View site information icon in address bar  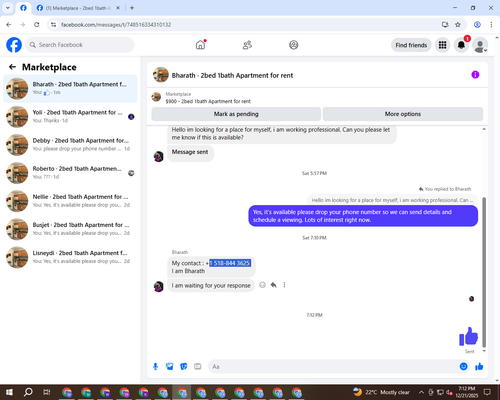[53, 24]
